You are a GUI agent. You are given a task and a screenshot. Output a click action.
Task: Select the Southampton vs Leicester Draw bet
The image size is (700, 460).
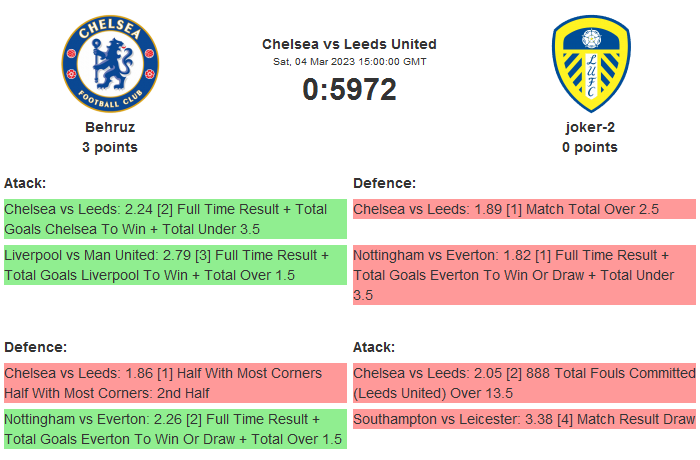click(524, 420)
